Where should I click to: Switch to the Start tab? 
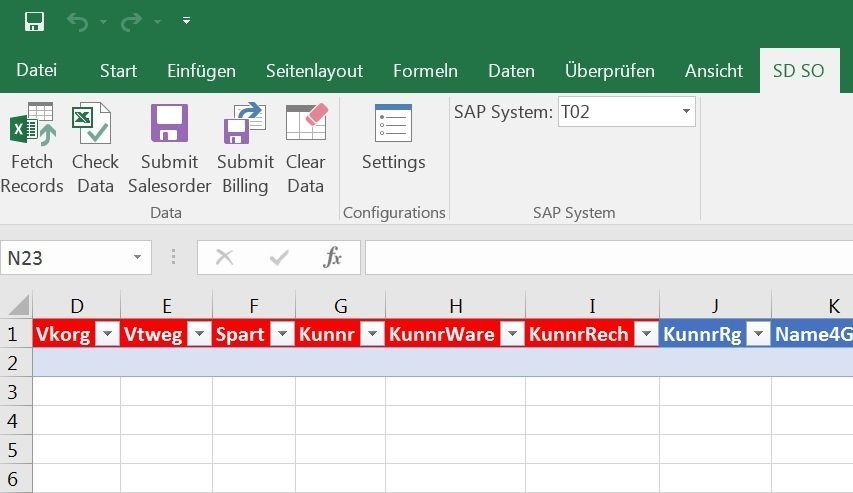118,71
